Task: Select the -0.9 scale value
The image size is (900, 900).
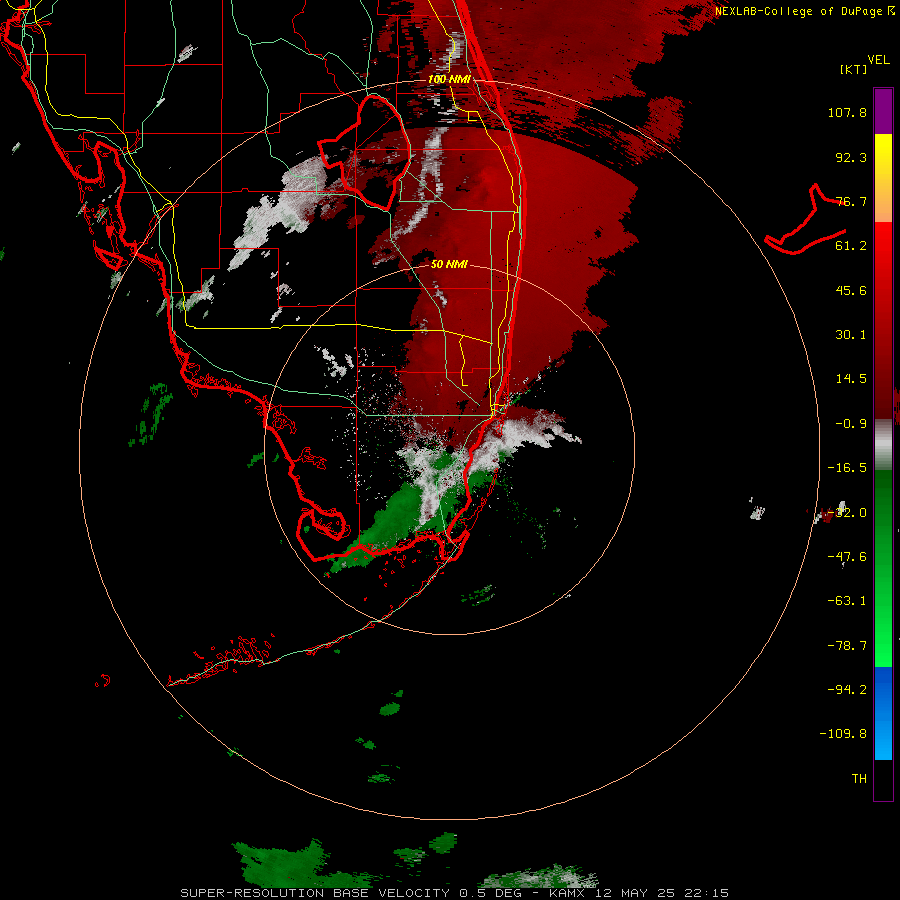Action: [851, 424]
